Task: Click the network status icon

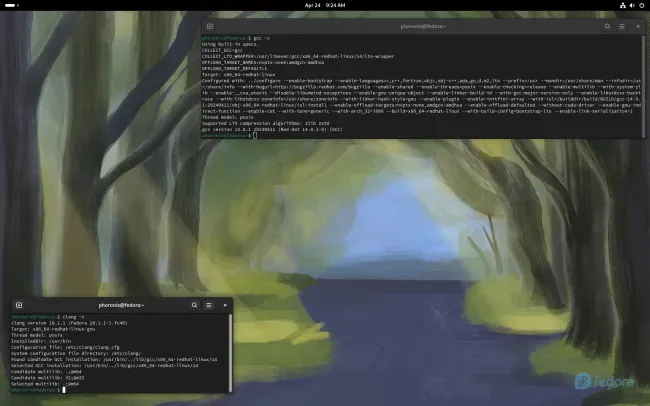Action: (623, 5)
